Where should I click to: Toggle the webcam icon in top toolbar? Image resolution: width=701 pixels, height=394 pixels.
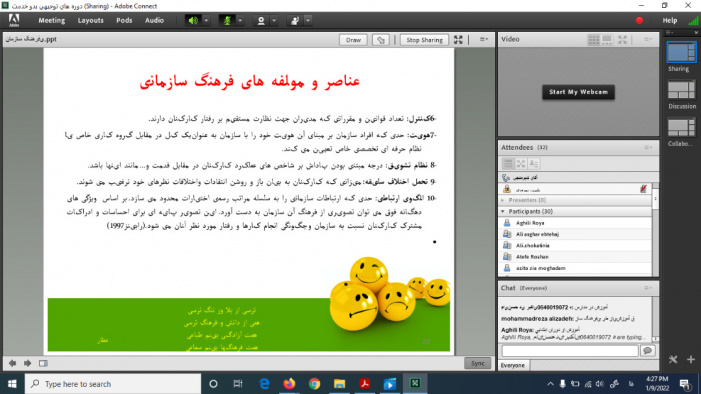pyautogui.click(x=261, y=21)
